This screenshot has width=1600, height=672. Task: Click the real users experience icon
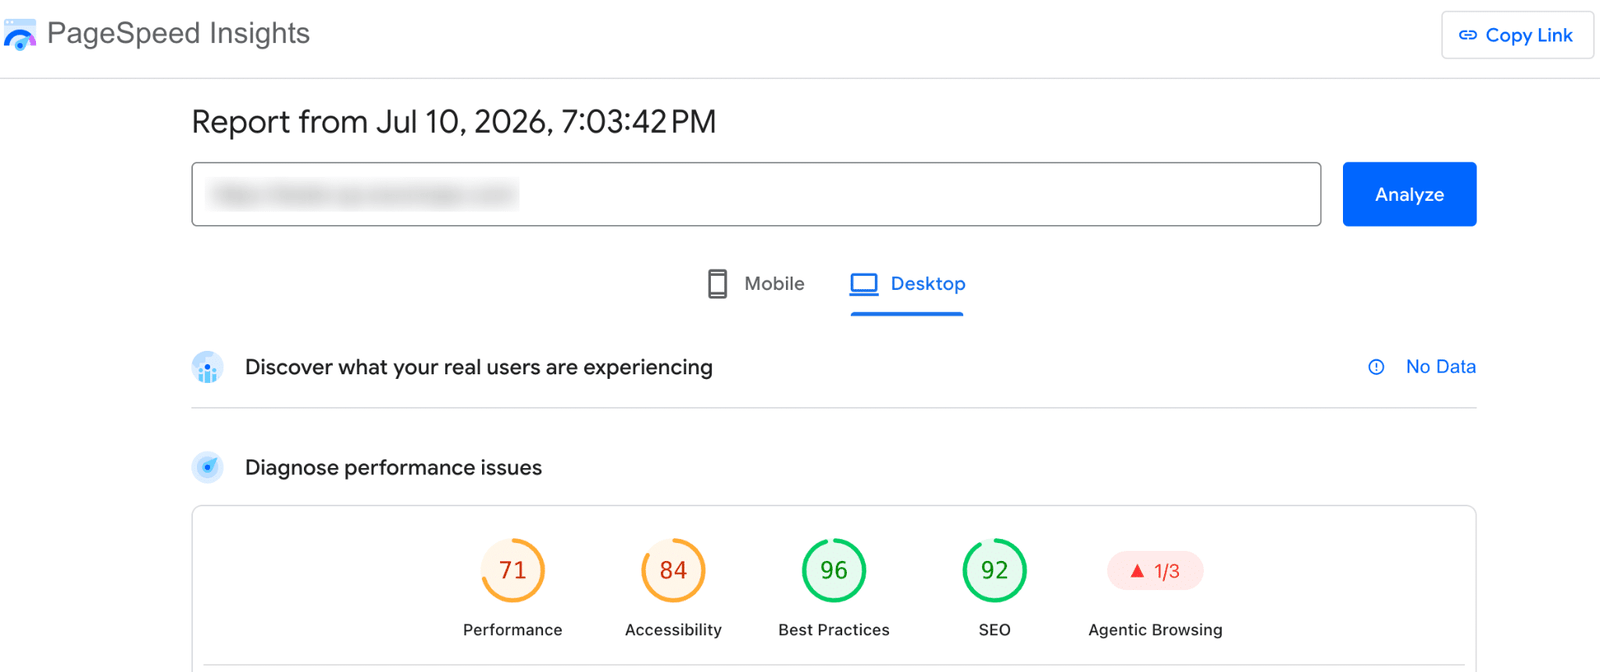coord(207,367)
